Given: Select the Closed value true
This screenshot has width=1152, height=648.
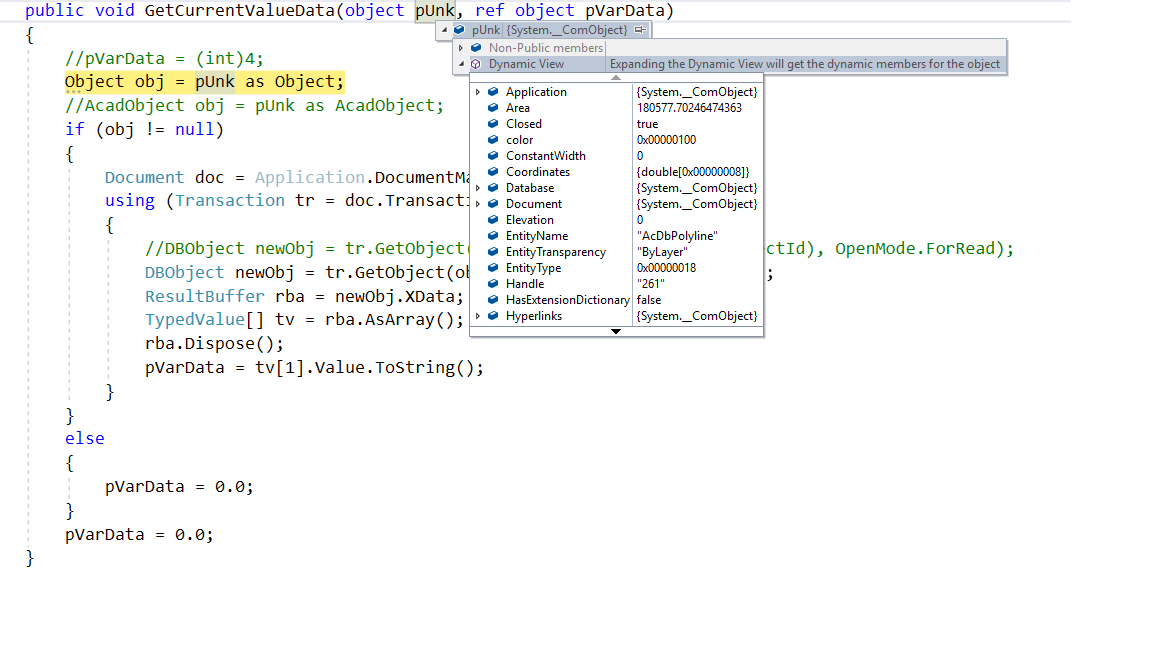Looking at the screenshot, I should (x=647, y=124).
